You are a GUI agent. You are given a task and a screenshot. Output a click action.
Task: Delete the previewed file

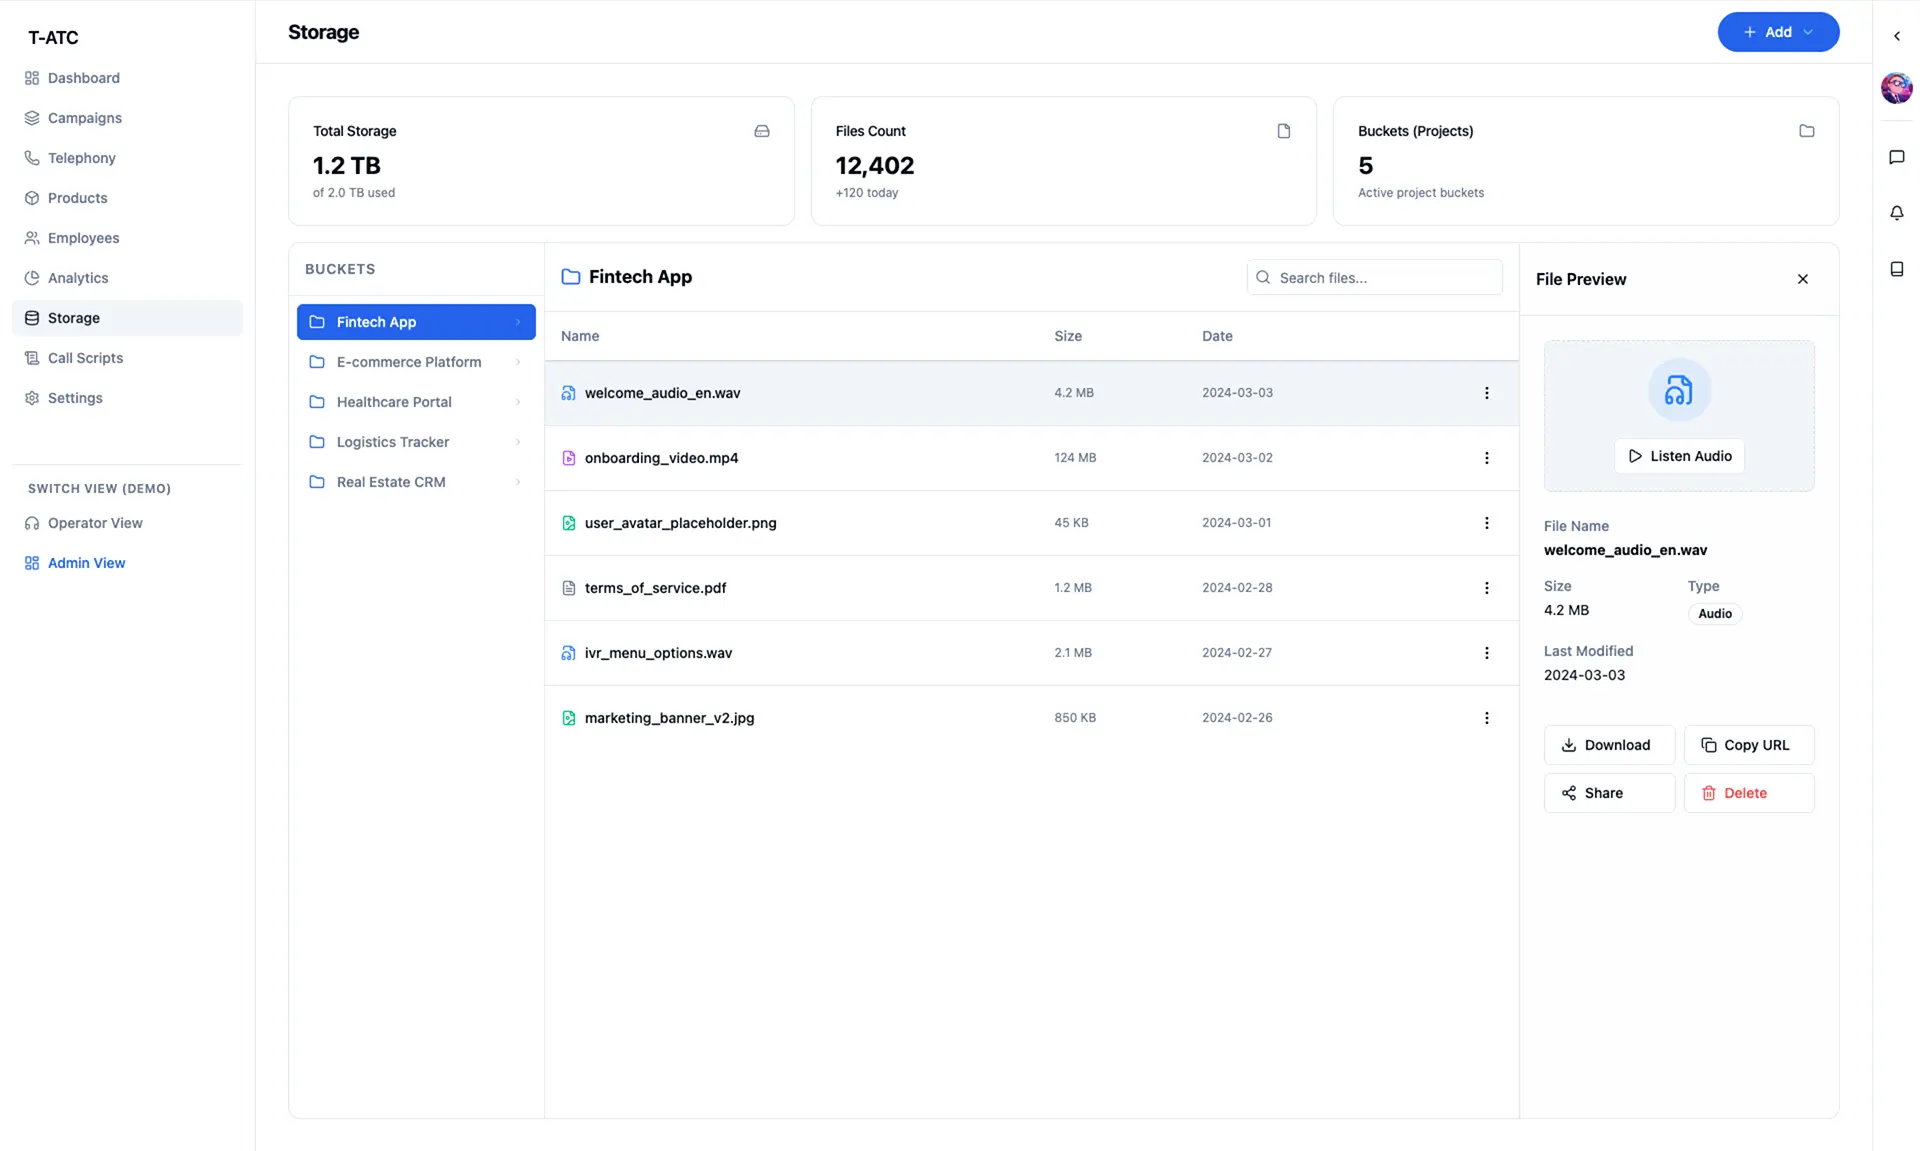click(1748, 793)
